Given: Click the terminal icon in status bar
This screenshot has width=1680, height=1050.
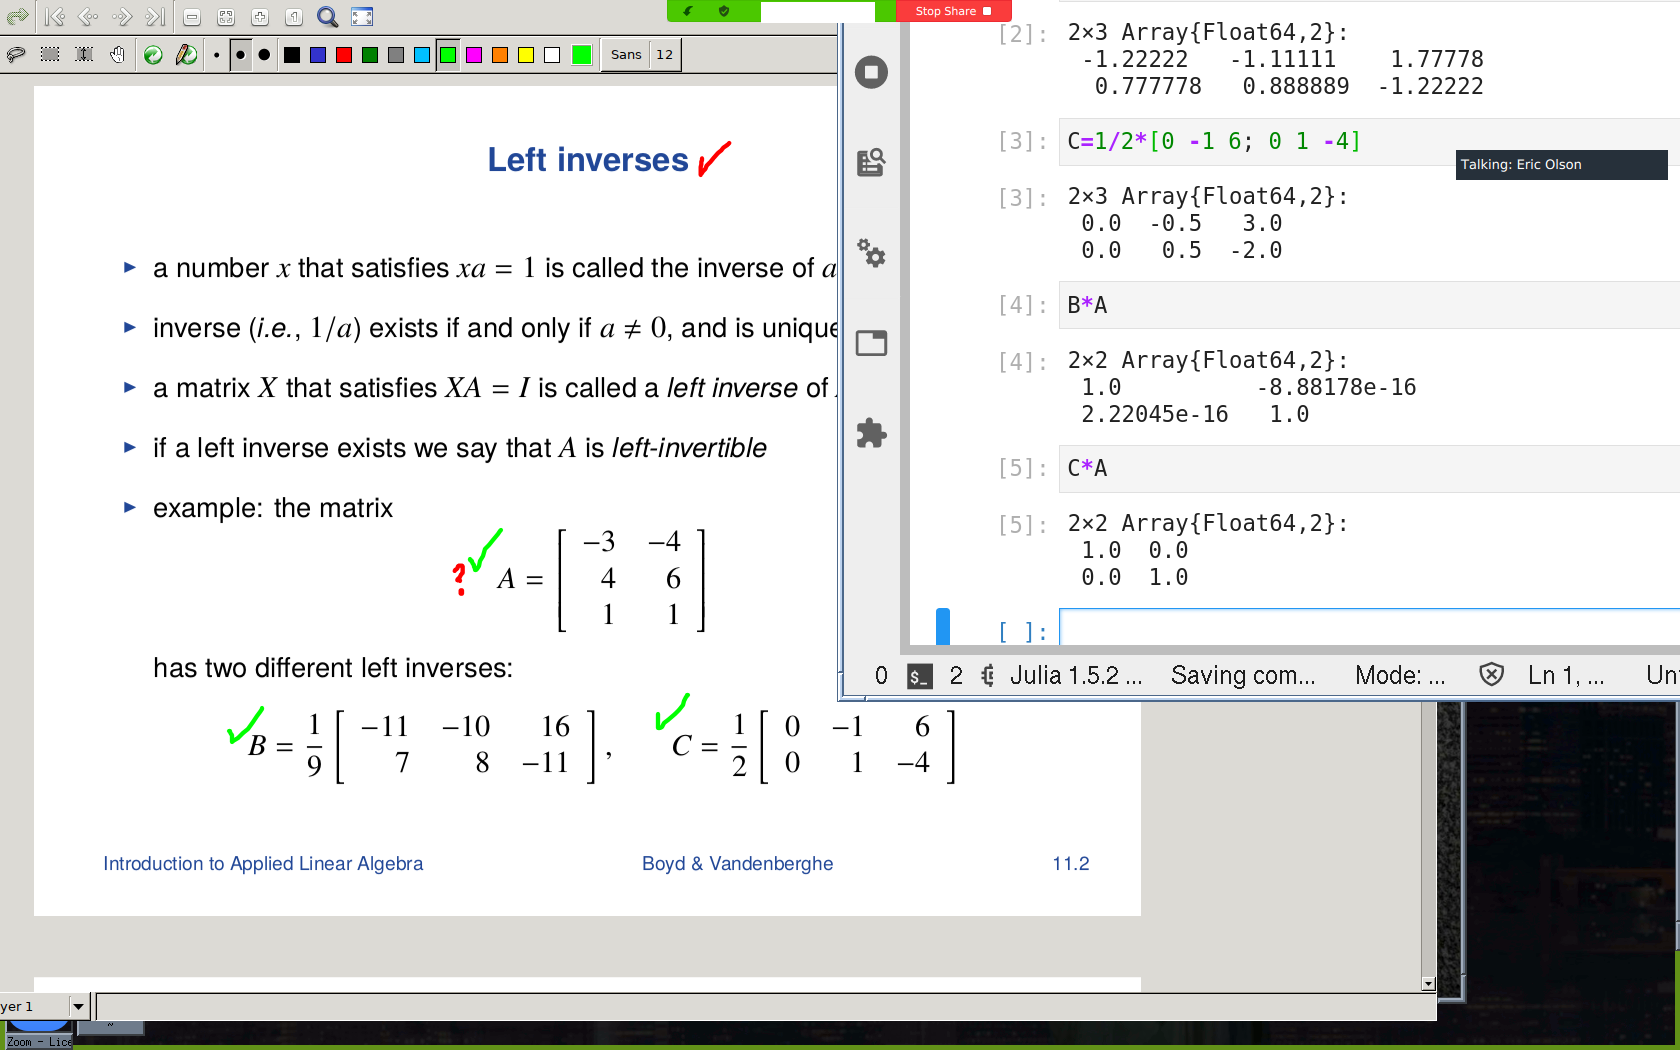Looking at the screenshot, I should point(919,676).
